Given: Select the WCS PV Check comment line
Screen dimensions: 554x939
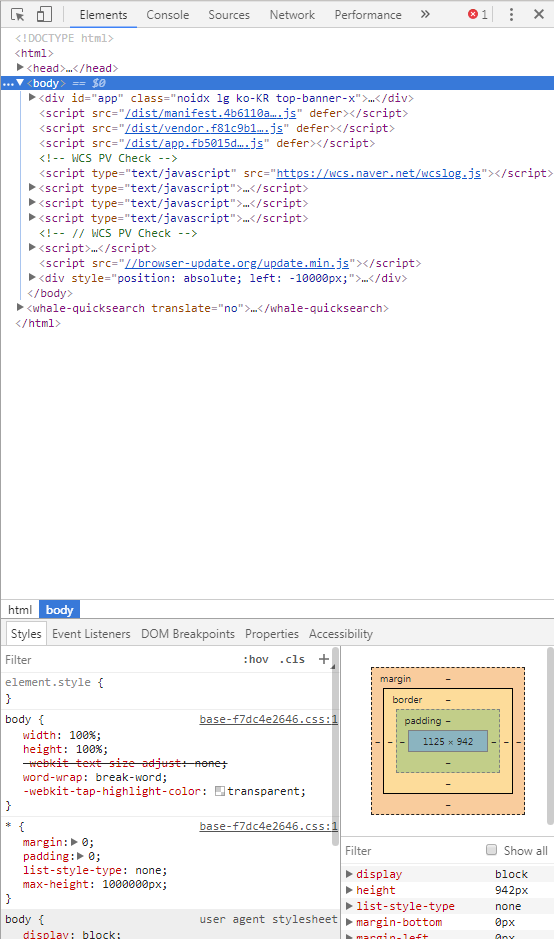Looking at the screenshot, I should tap(108, 158).
